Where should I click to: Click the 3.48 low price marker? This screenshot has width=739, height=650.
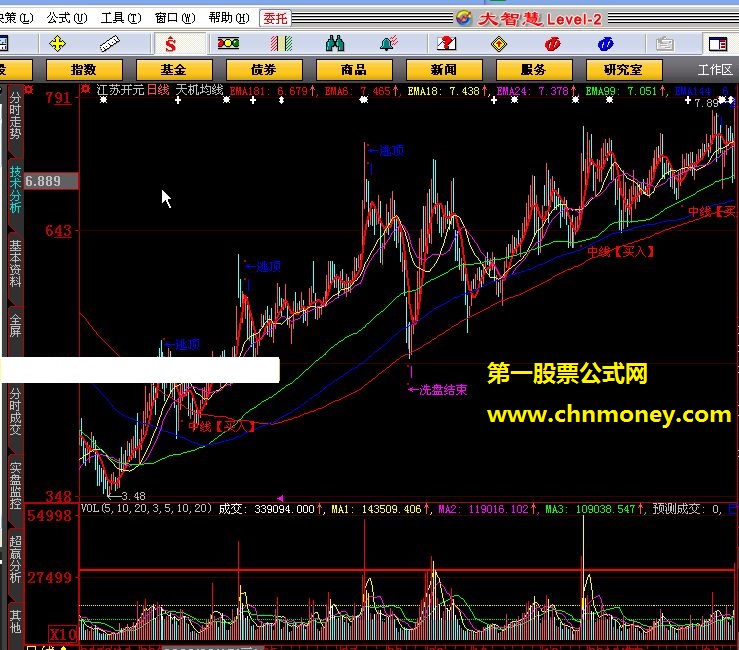[x=127, y=496]
